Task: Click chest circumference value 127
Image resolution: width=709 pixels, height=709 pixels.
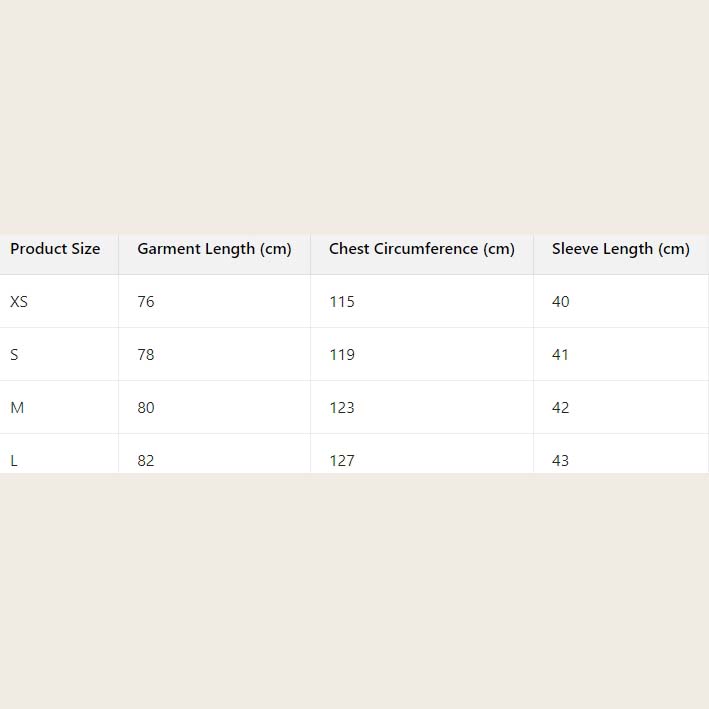Action: pyautogui.click(x=342, y=460)
